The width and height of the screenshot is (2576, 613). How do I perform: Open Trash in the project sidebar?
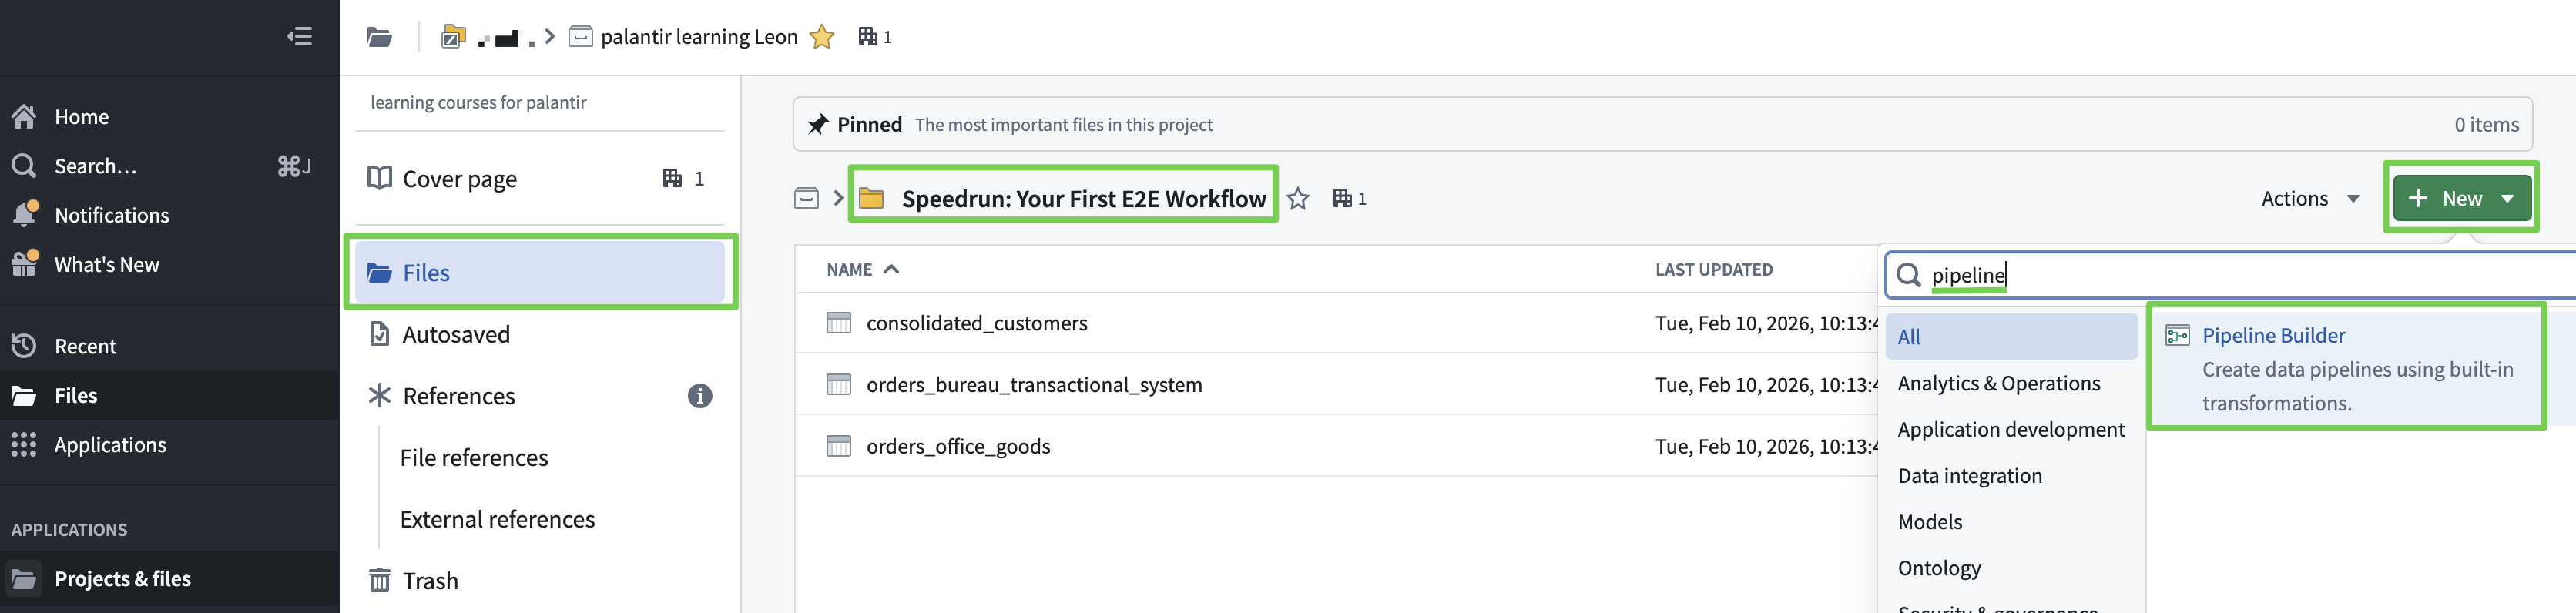(430, 580)
